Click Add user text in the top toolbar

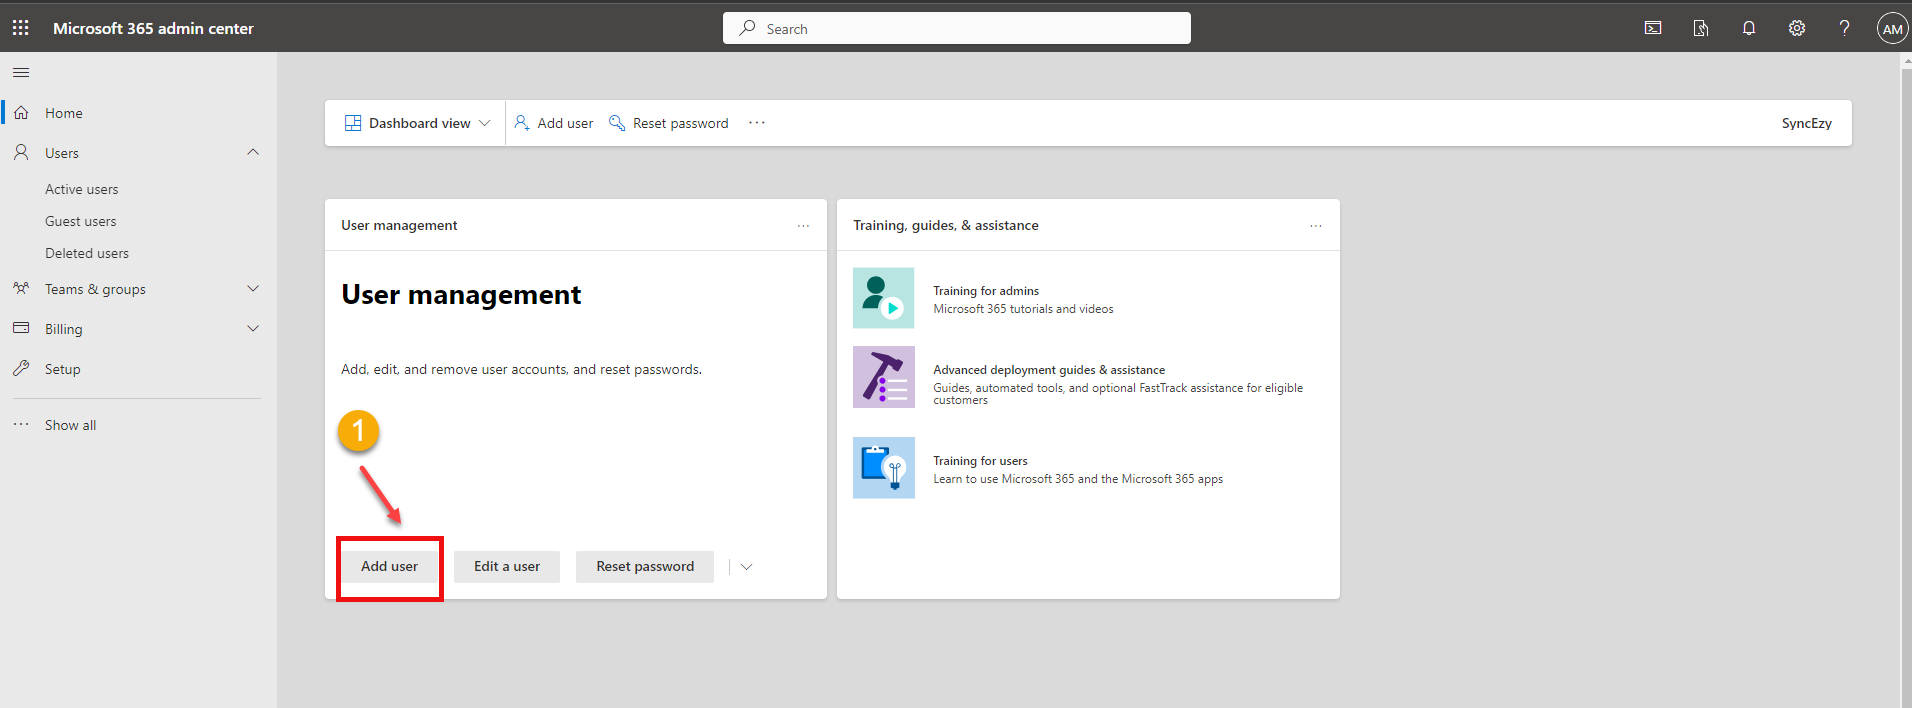tap(565, 123)
